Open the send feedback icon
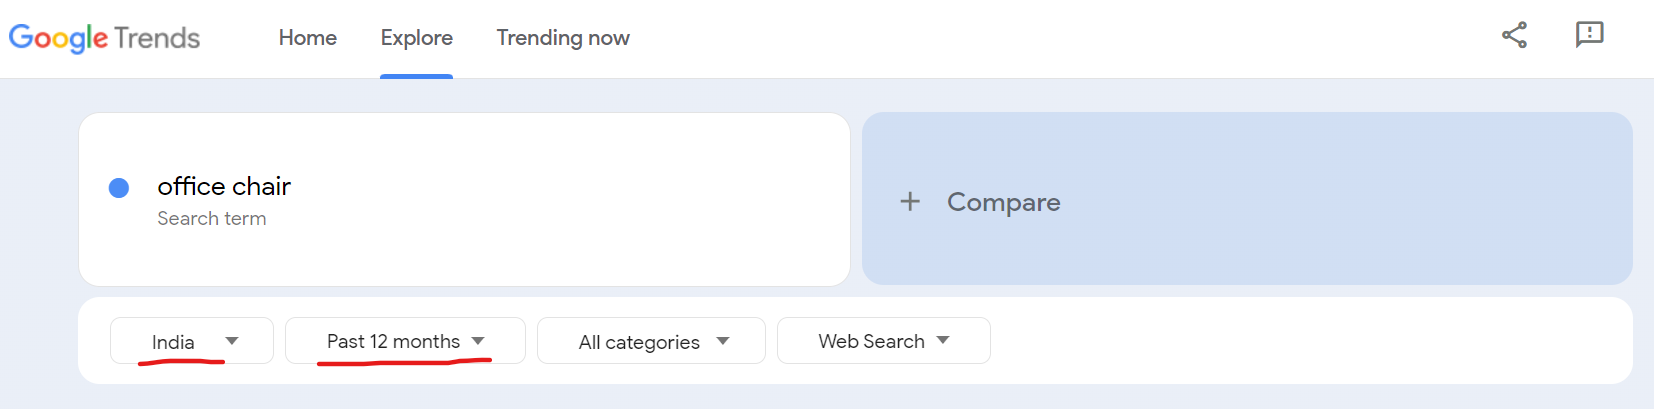 tap(1589, 35)
